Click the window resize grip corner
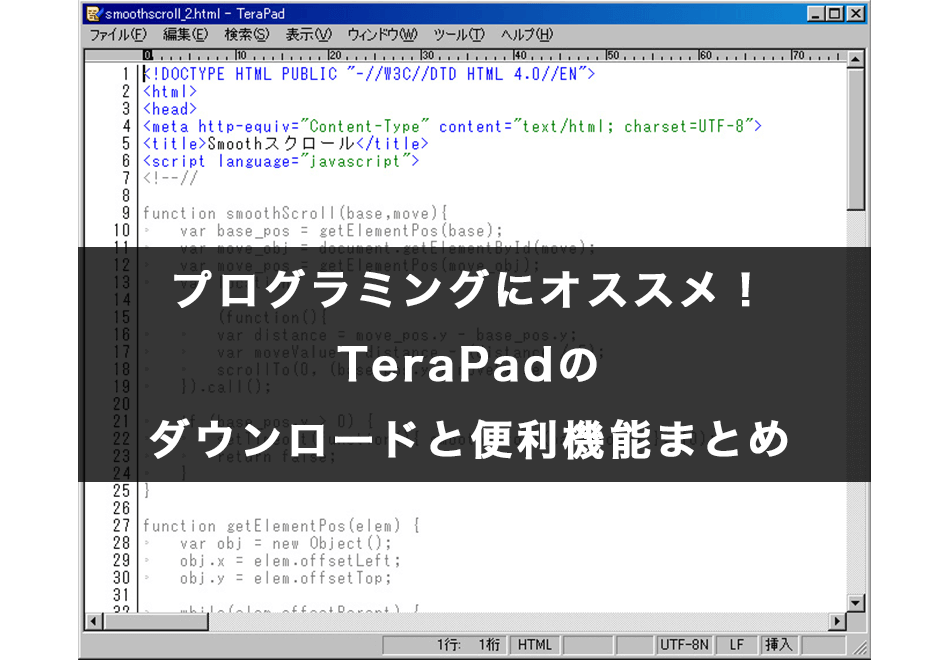950x660 pixels. [860, 648]
